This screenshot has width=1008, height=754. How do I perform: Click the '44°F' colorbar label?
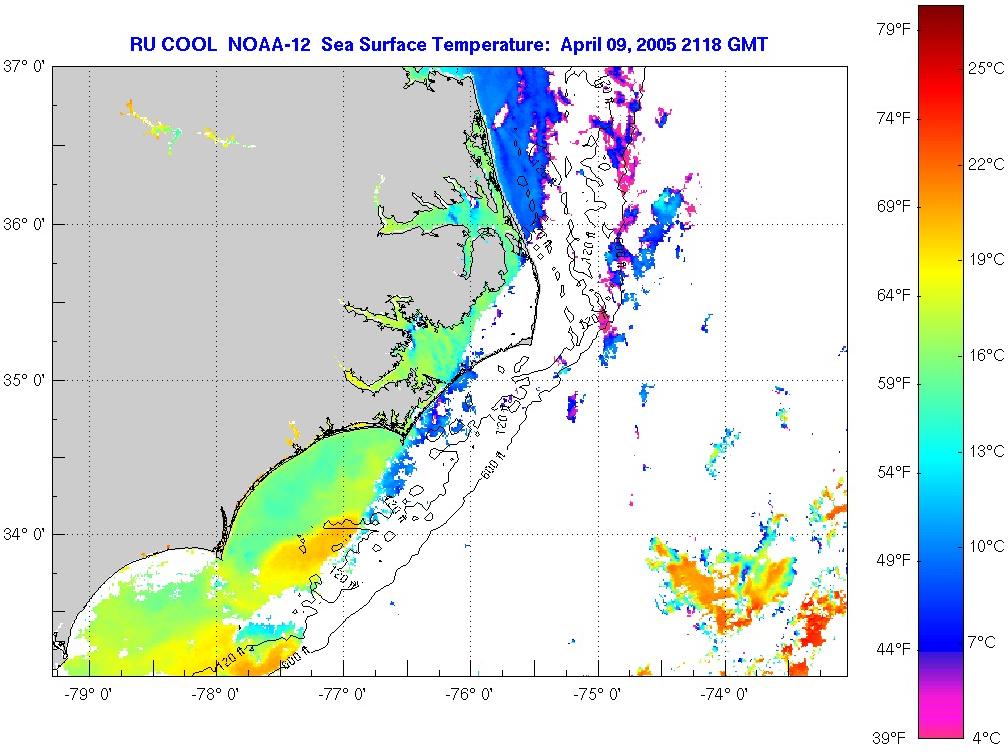[894, 649]
